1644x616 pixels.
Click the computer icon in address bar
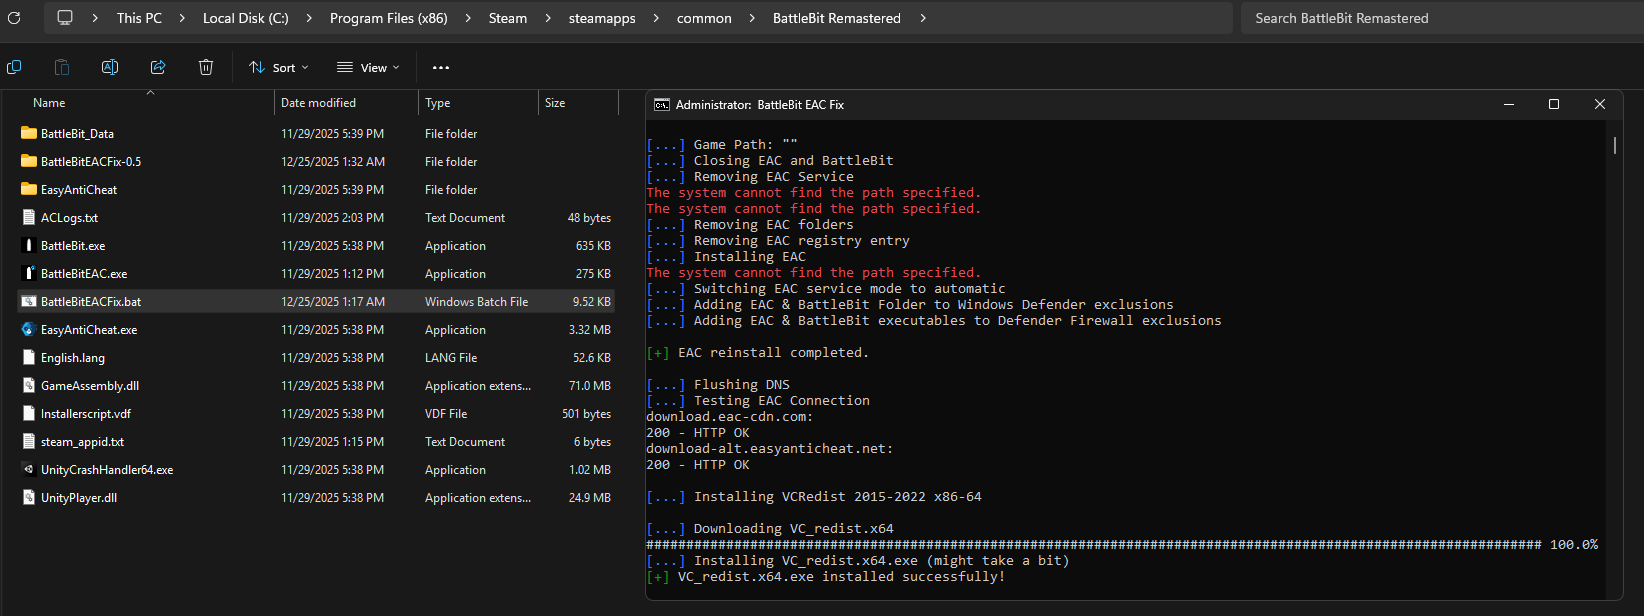65,18
